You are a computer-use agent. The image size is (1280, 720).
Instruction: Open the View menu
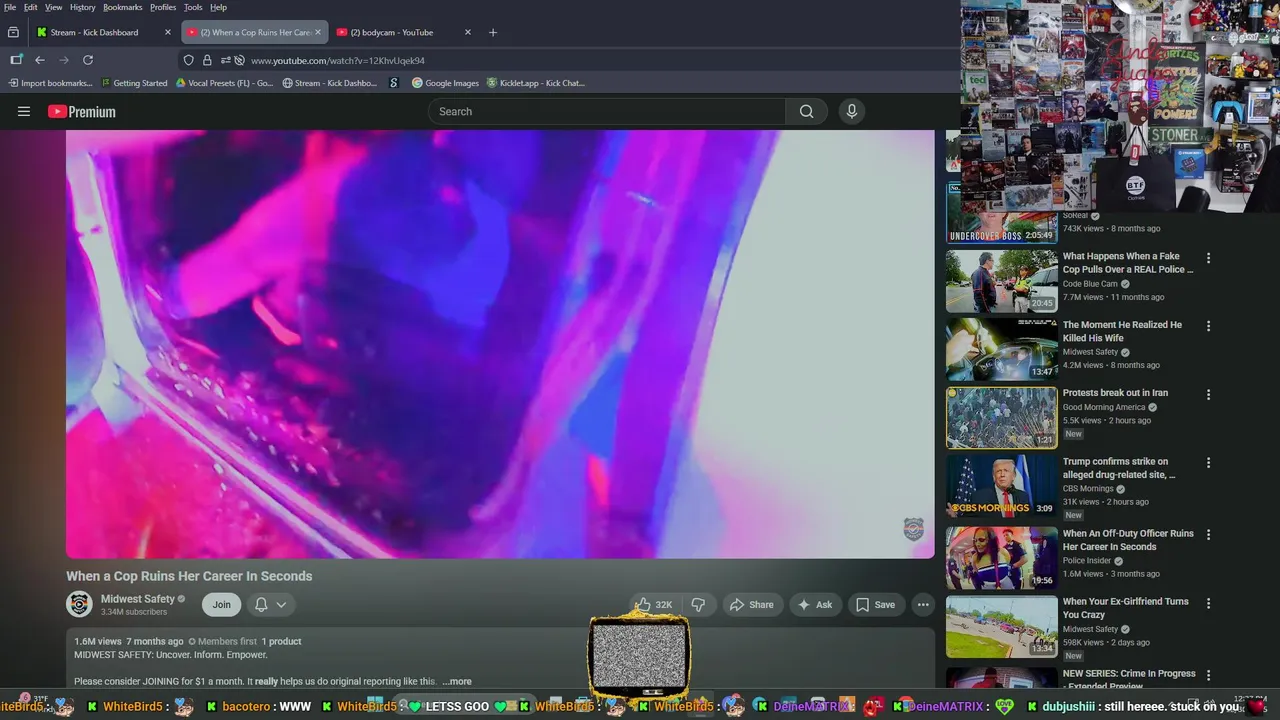54,7
